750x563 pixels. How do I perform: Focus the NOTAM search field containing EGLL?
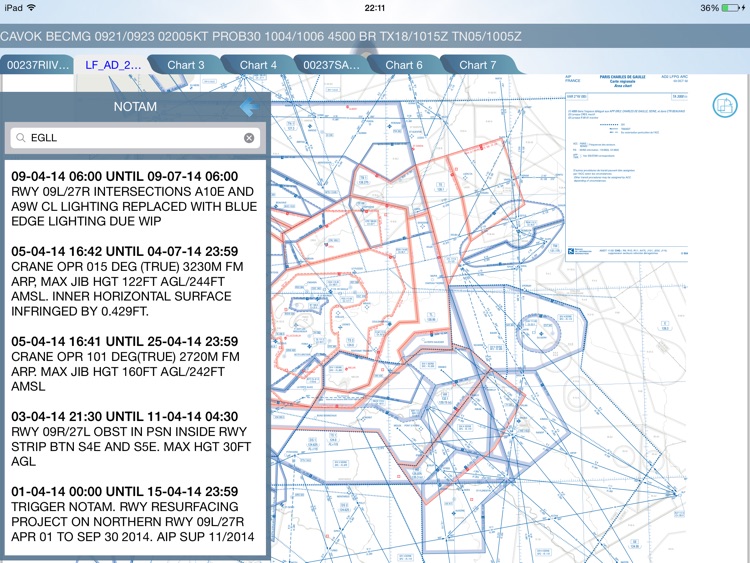(x=135, y=138)
